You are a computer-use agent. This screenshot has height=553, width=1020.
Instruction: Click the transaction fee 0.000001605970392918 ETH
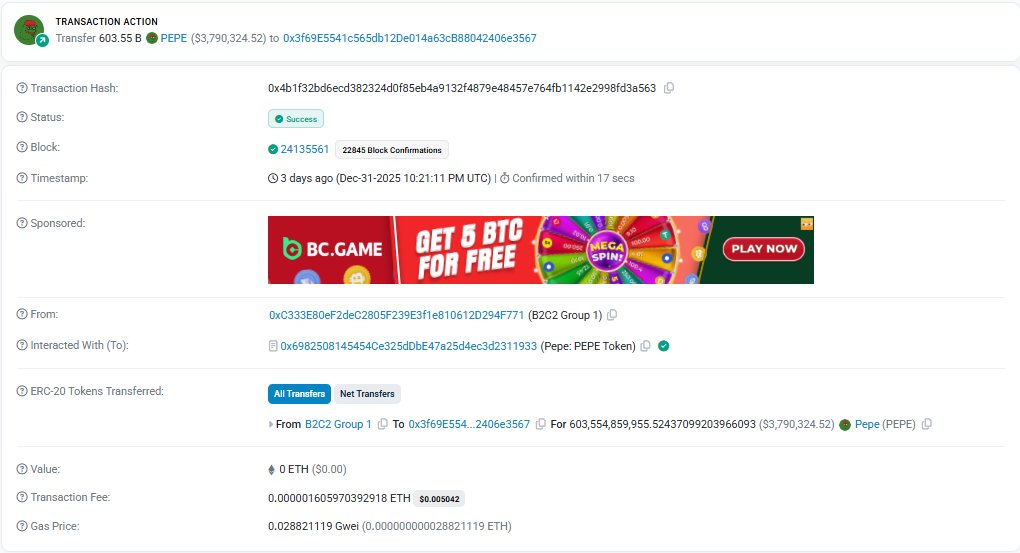[x=339, y=498]
